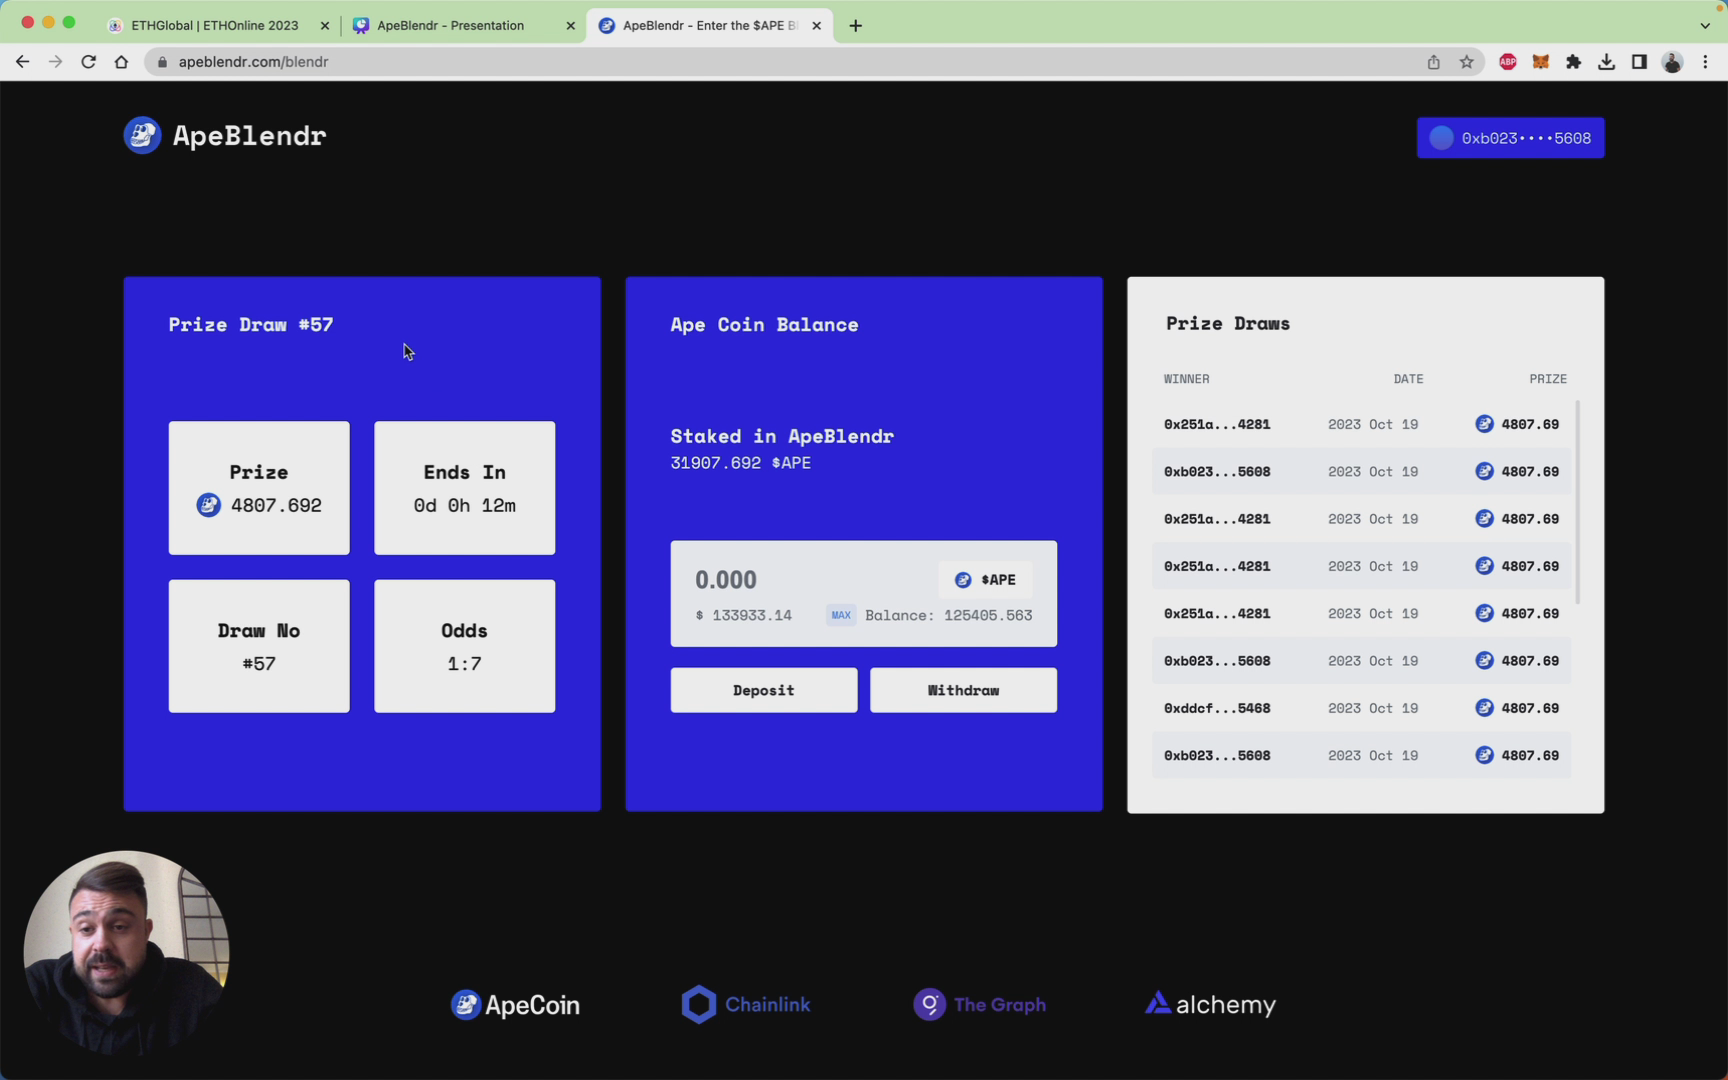Bookmark this page with the star icon
The height and width of the screenshot is (1080, 1728).
[1466, 62]
